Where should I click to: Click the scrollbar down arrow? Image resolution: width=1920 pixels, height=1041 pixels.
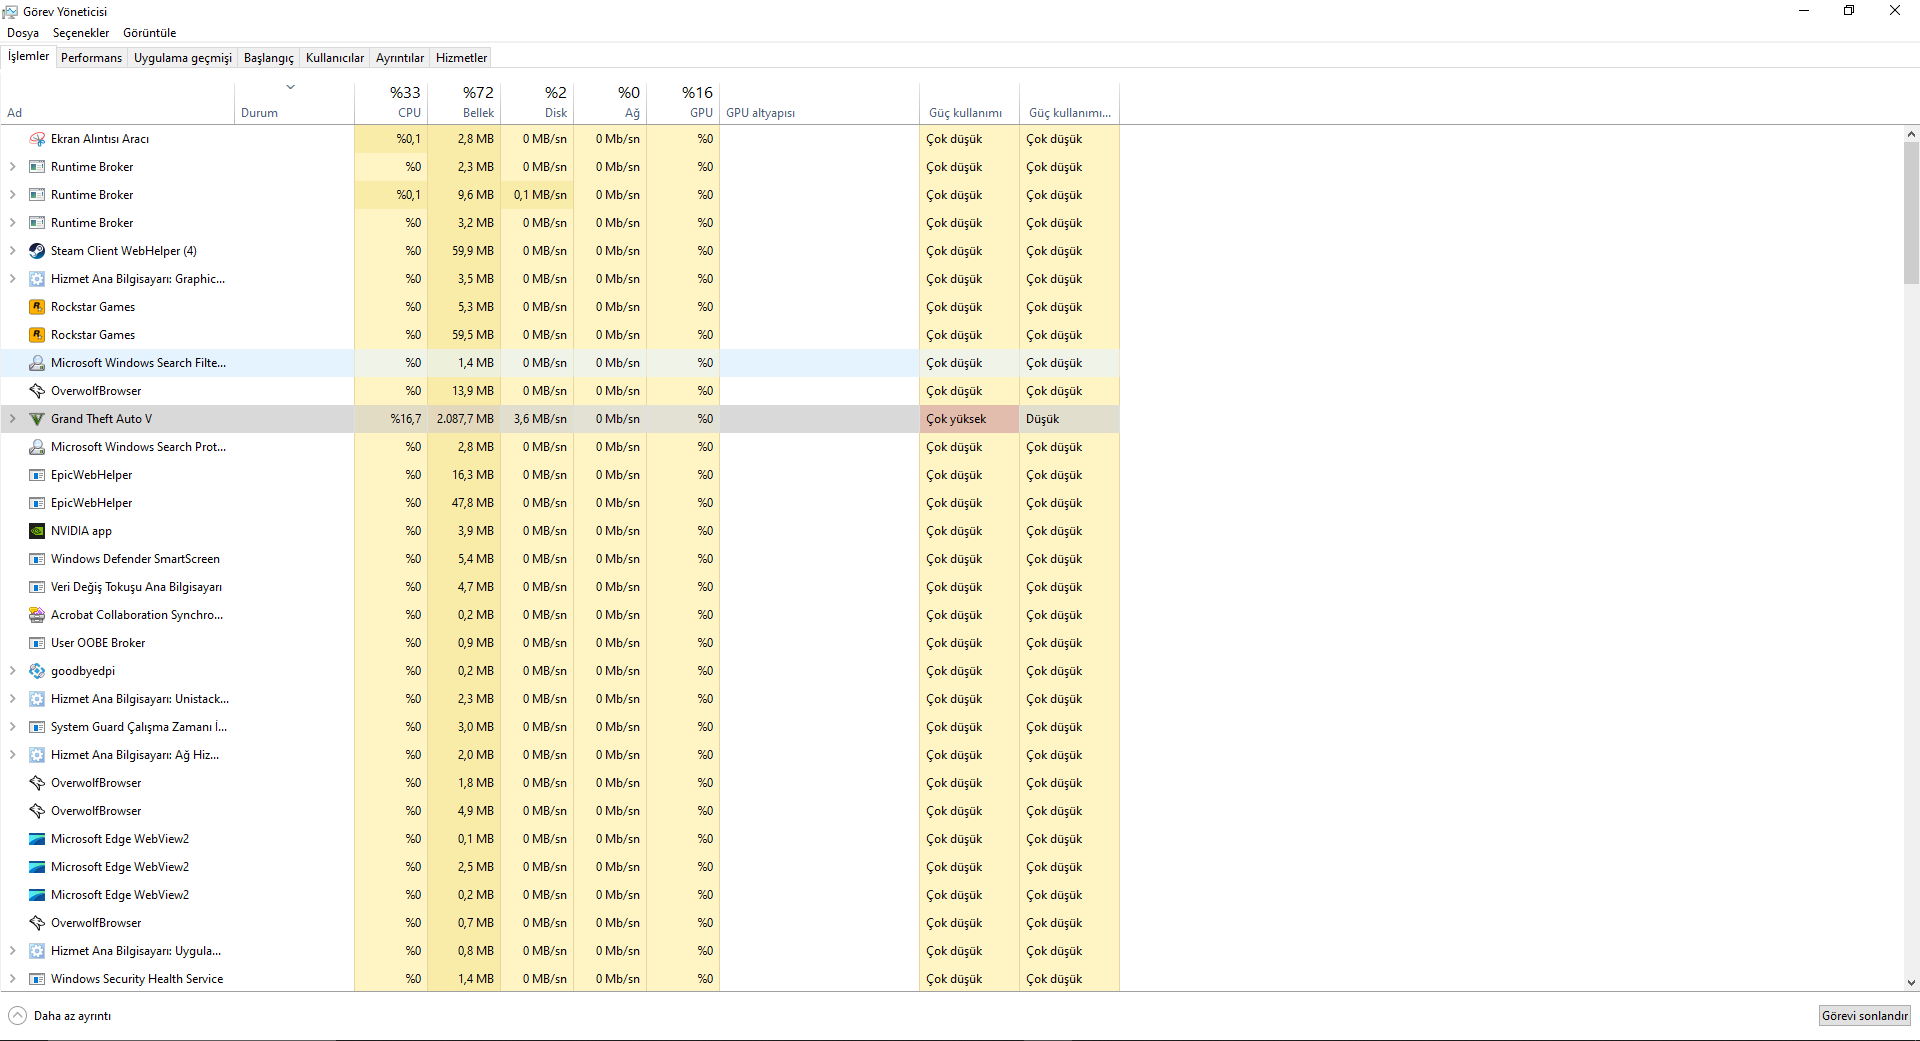point(1911,983)
